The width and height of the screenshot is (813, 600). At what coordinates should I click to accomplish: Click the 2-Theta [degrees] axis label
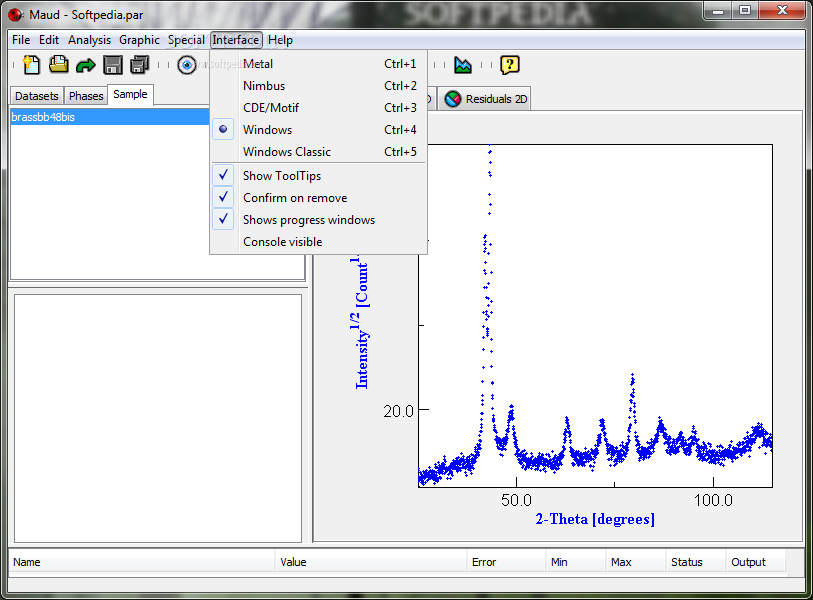coord(595,519)
